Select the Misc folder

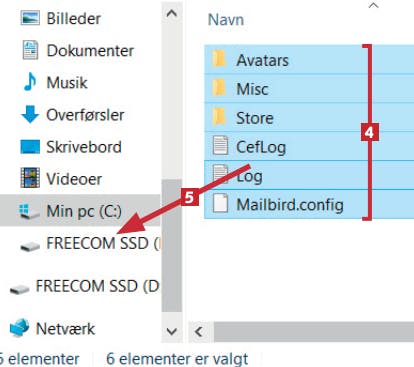[309, 89]
